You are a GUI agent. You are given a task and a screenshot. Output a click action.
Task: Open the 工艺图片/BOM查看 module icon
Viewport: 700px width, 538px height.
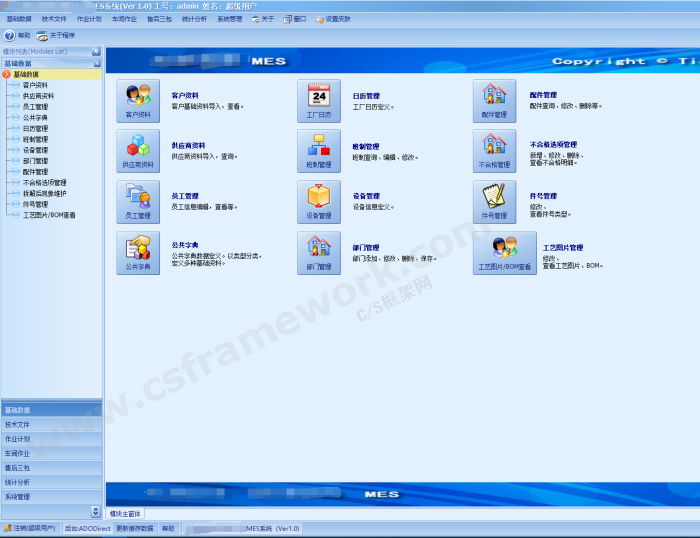[x=504, y=254]
